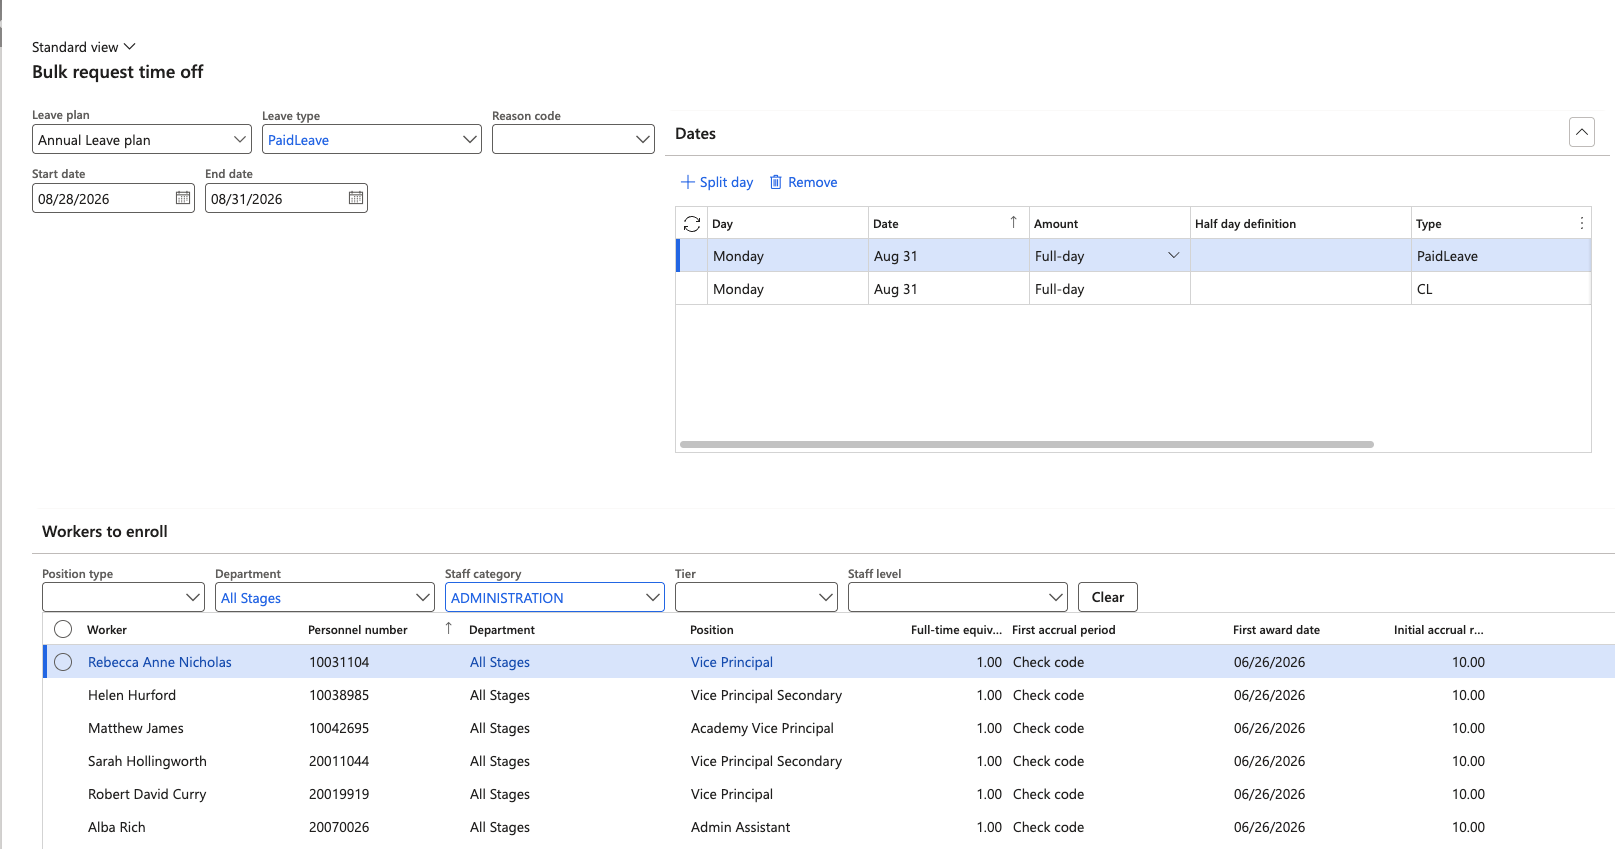Viewport: 1615px width, 849px height.
Task: Collapse the Dates section
Action: pyautogui.click(x=1582, y=132)
